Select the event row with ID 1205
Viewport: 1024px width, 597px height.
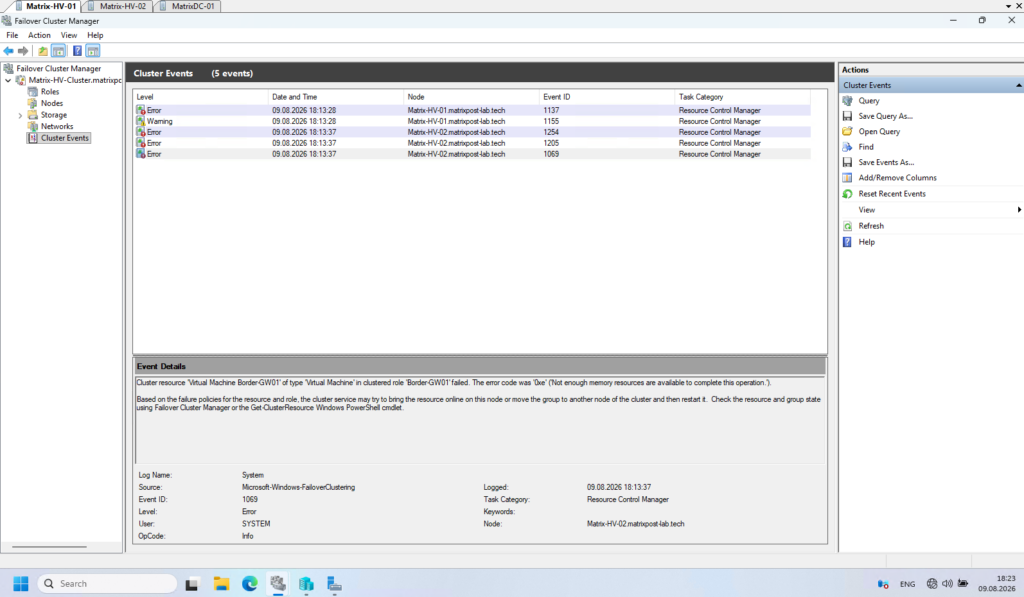coord(472,143)
